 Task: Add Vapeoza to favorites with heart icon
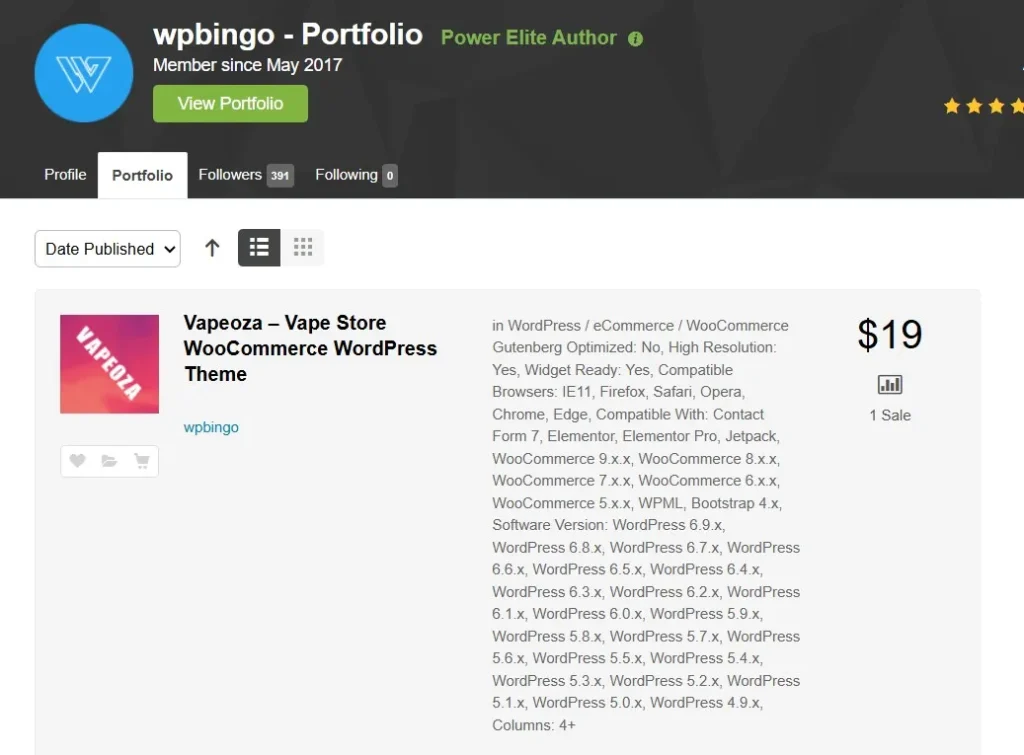tap(77, 461)
